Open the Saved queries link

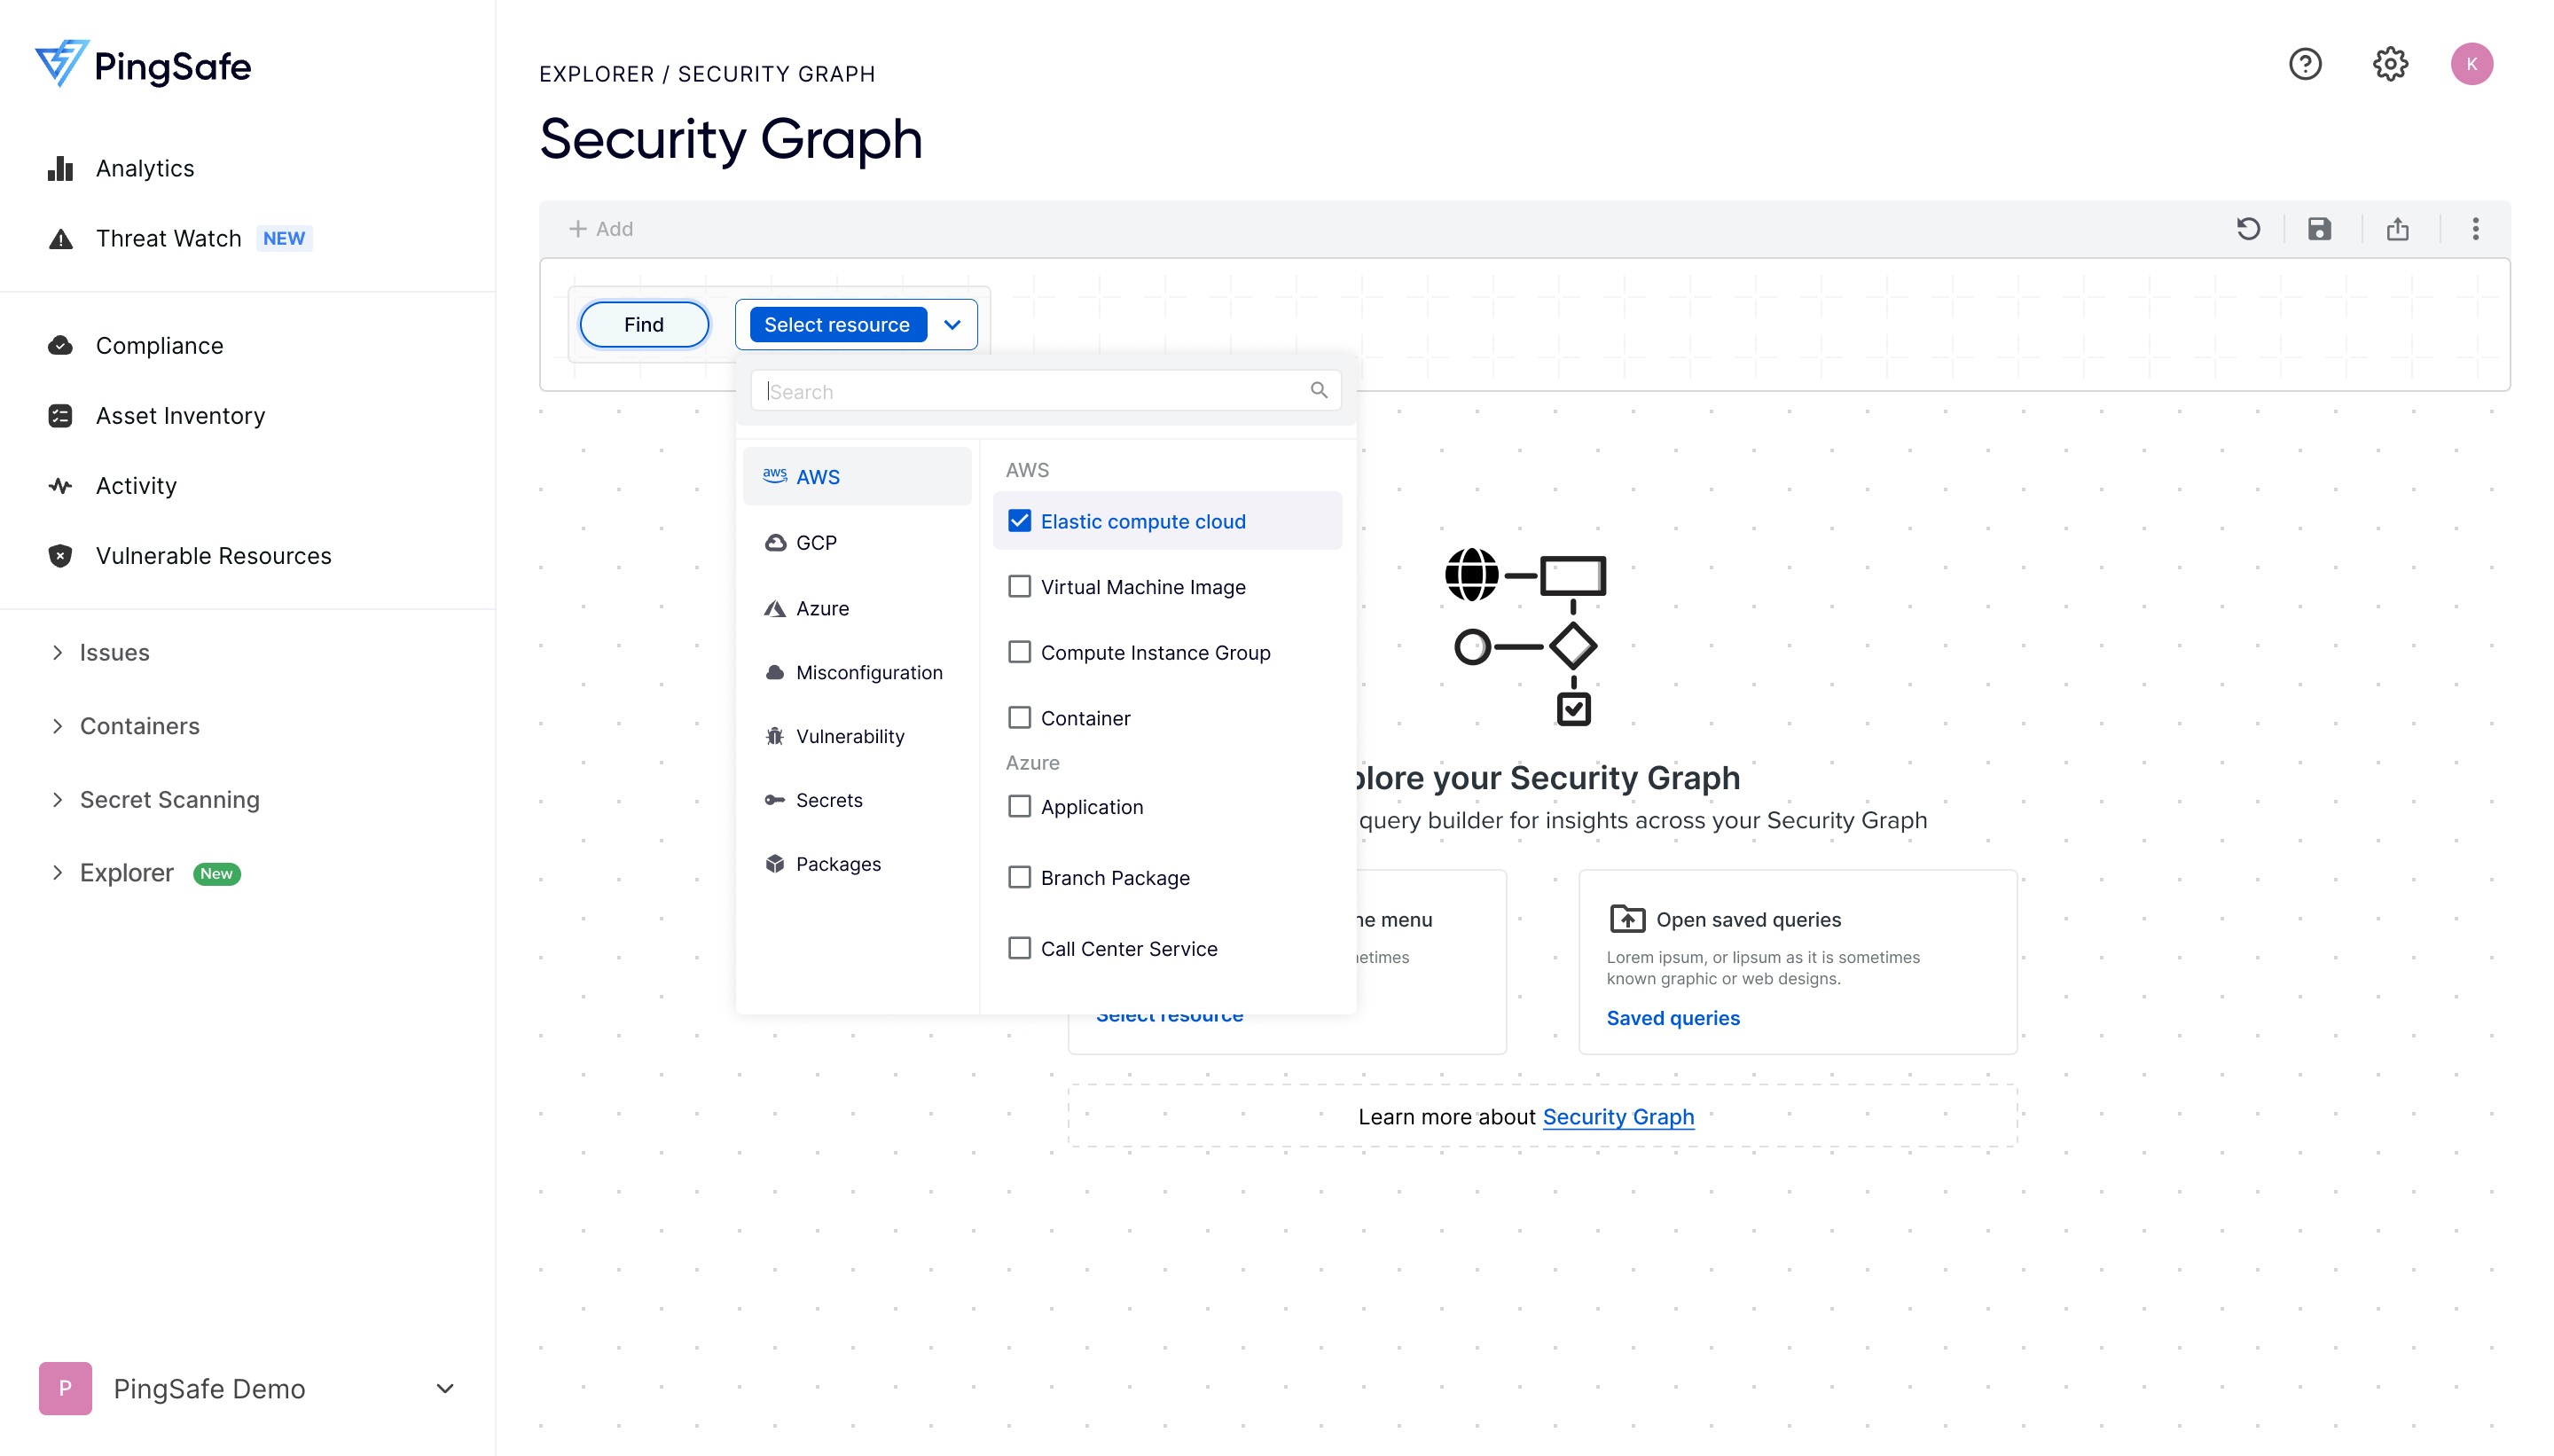click(1672, 1017)
